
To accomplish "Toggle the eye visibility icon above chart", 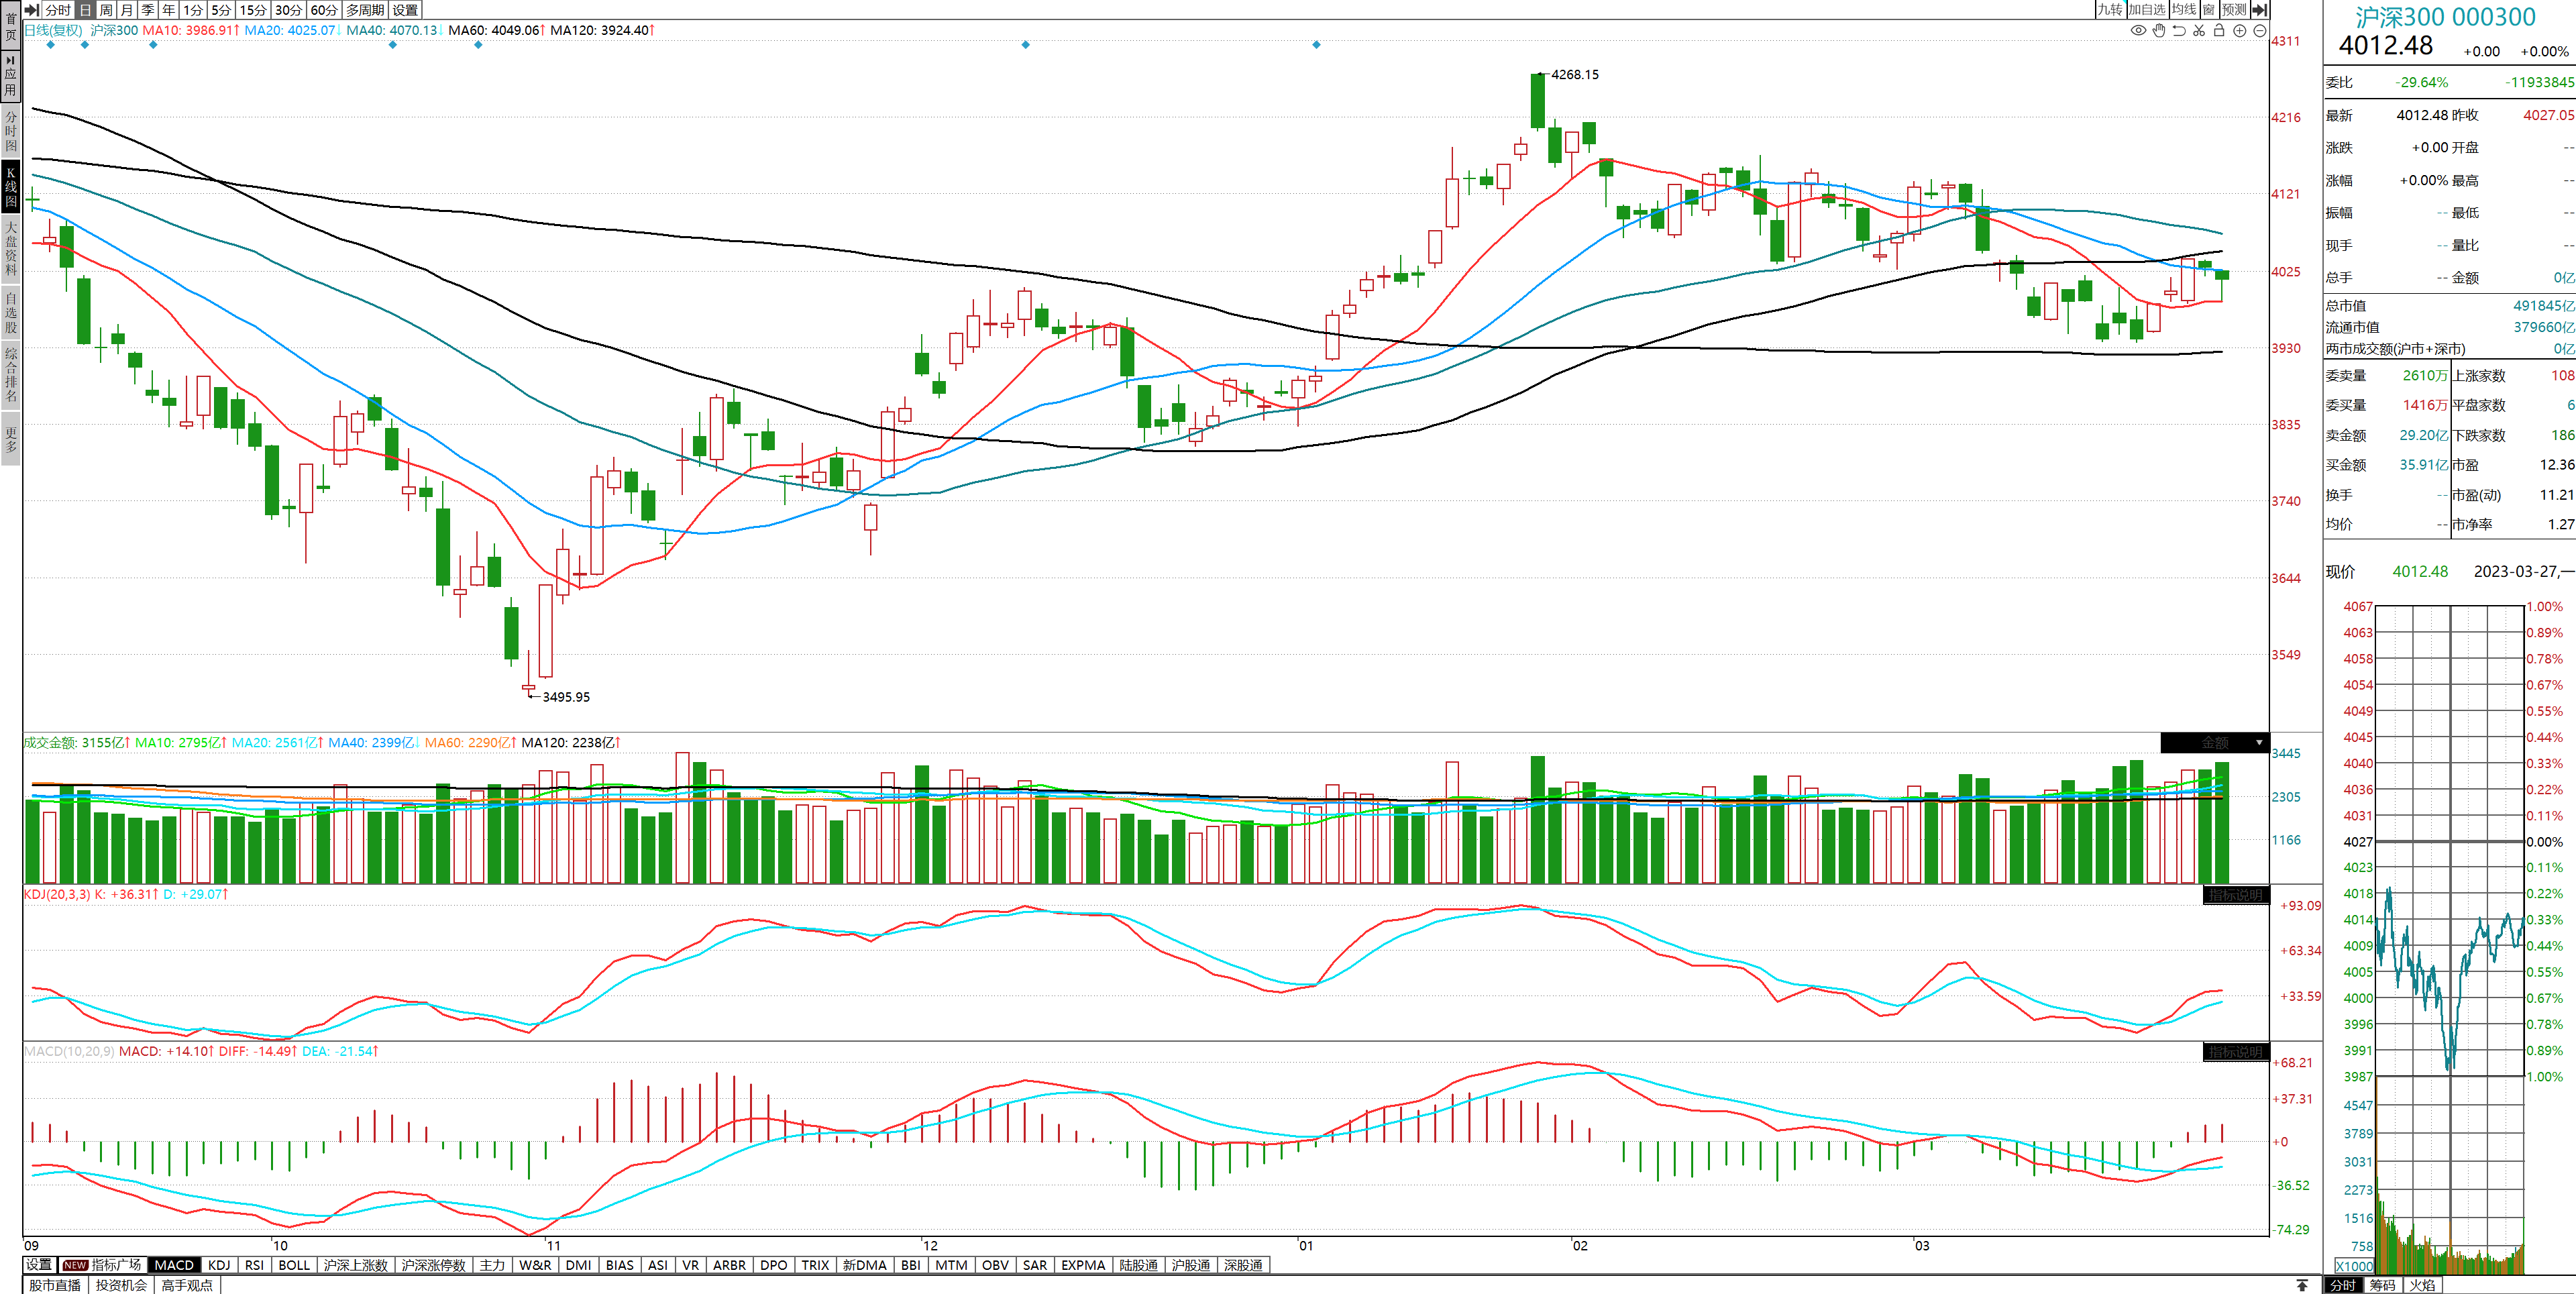I will tap(2138, 30).
